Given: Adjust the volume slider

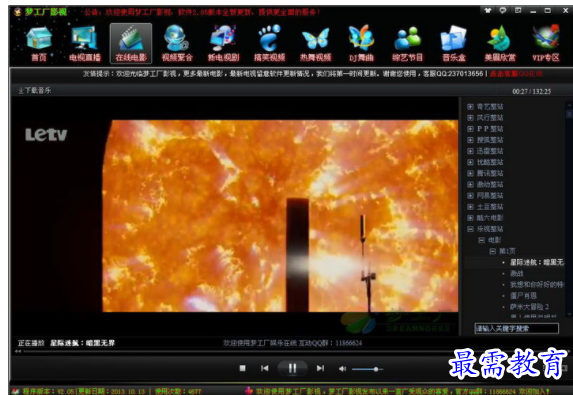Looking at the screenshot, I should 367,369.
